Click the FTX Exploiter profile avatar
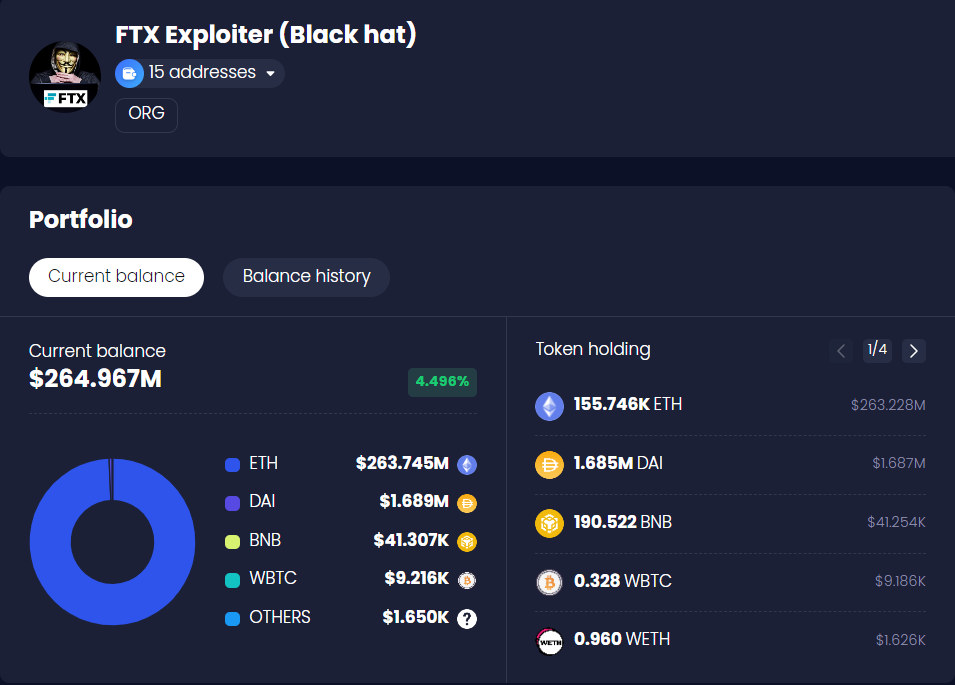 [x=65, y=77]
